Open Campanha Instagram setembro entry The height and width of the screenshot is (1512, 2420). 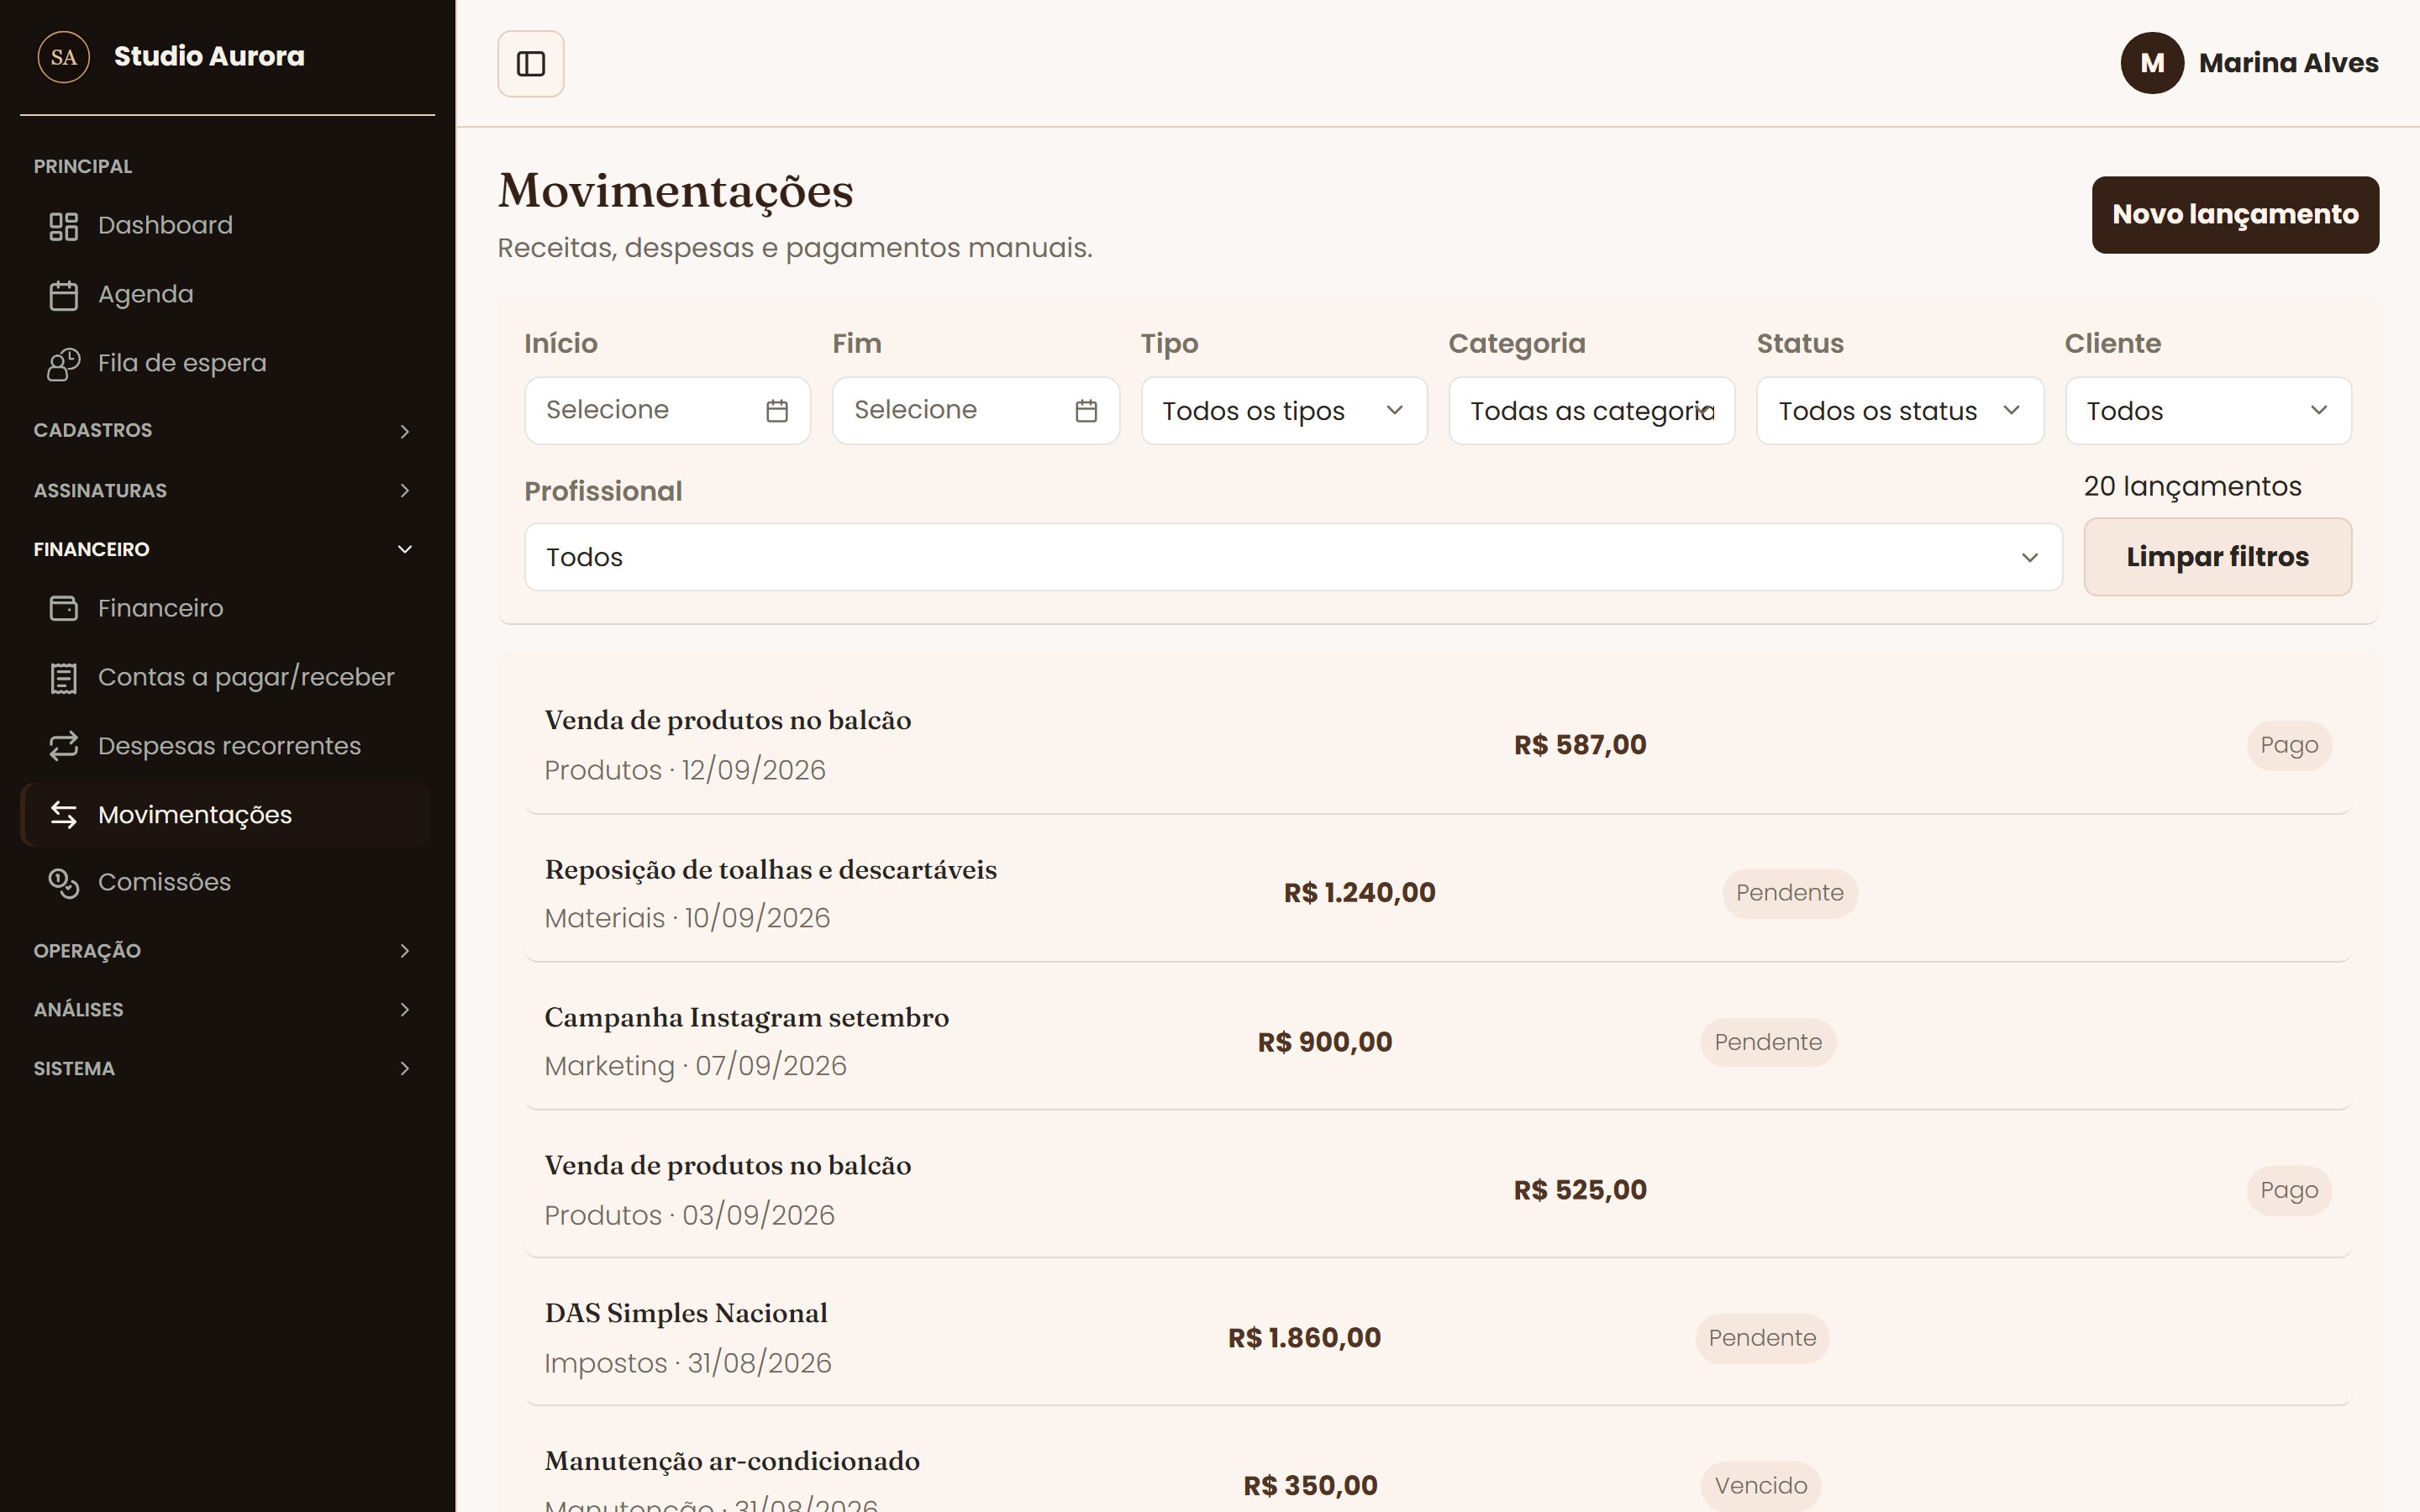coord(1438,1041)
